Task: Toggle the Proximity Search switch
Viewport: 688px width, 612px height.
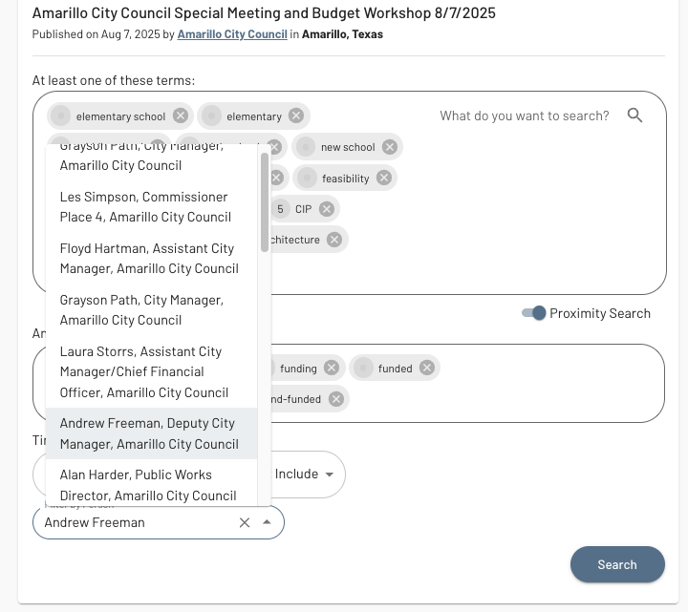Action: tap(534, 313)
